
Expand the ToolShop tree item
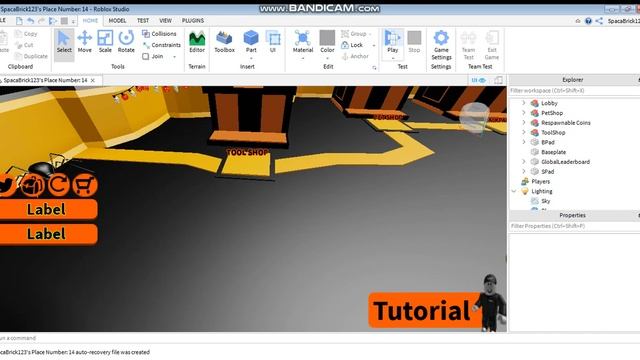point(524,132)
